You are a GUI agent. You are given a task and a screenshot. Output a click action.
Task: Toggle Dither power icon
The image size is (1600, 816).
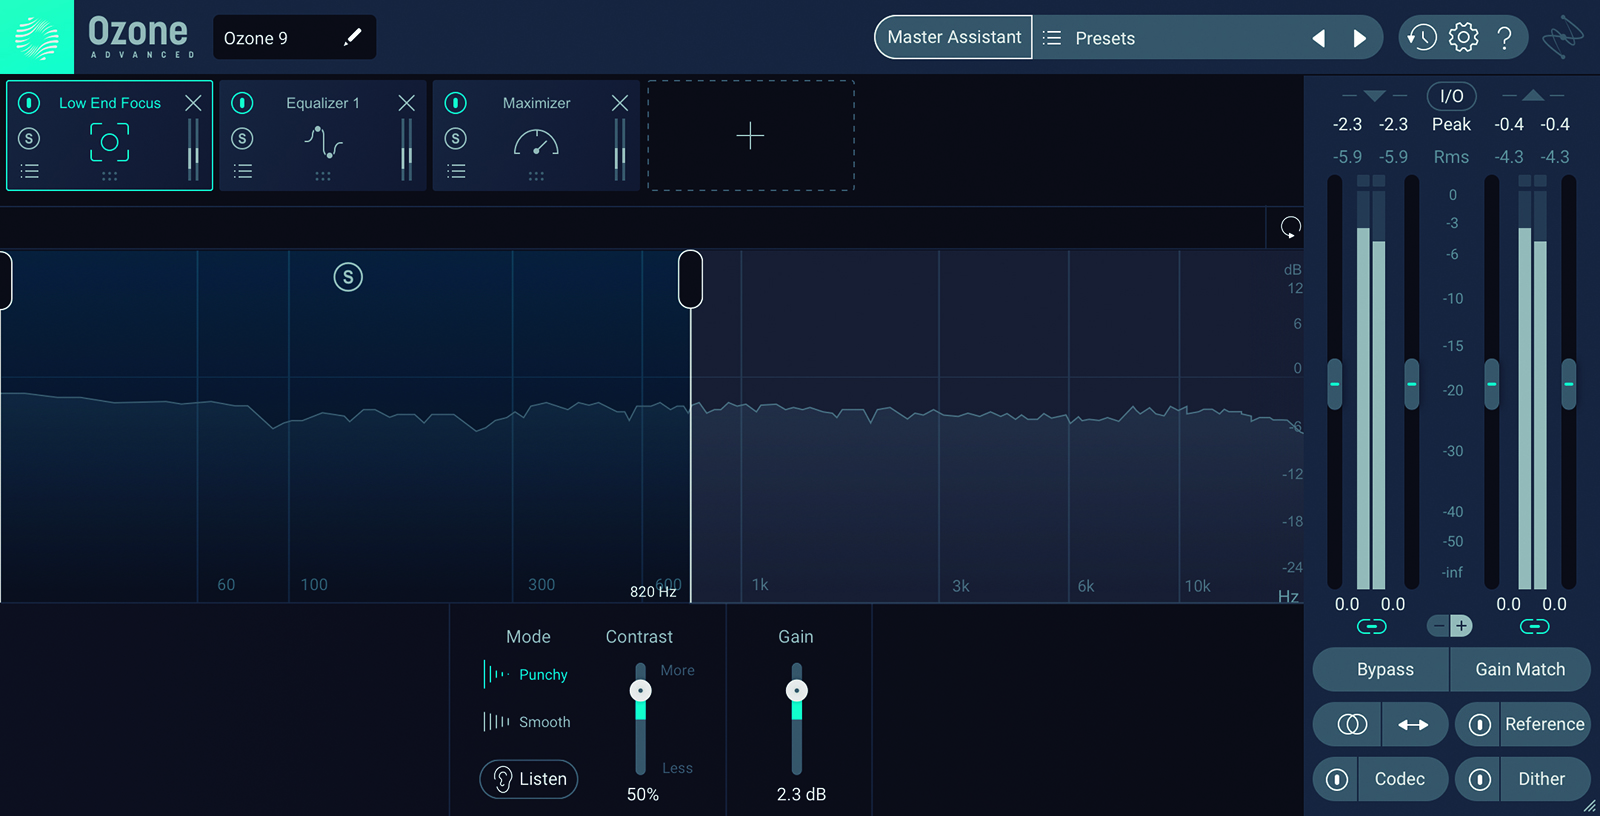[x=1479, y=779]
